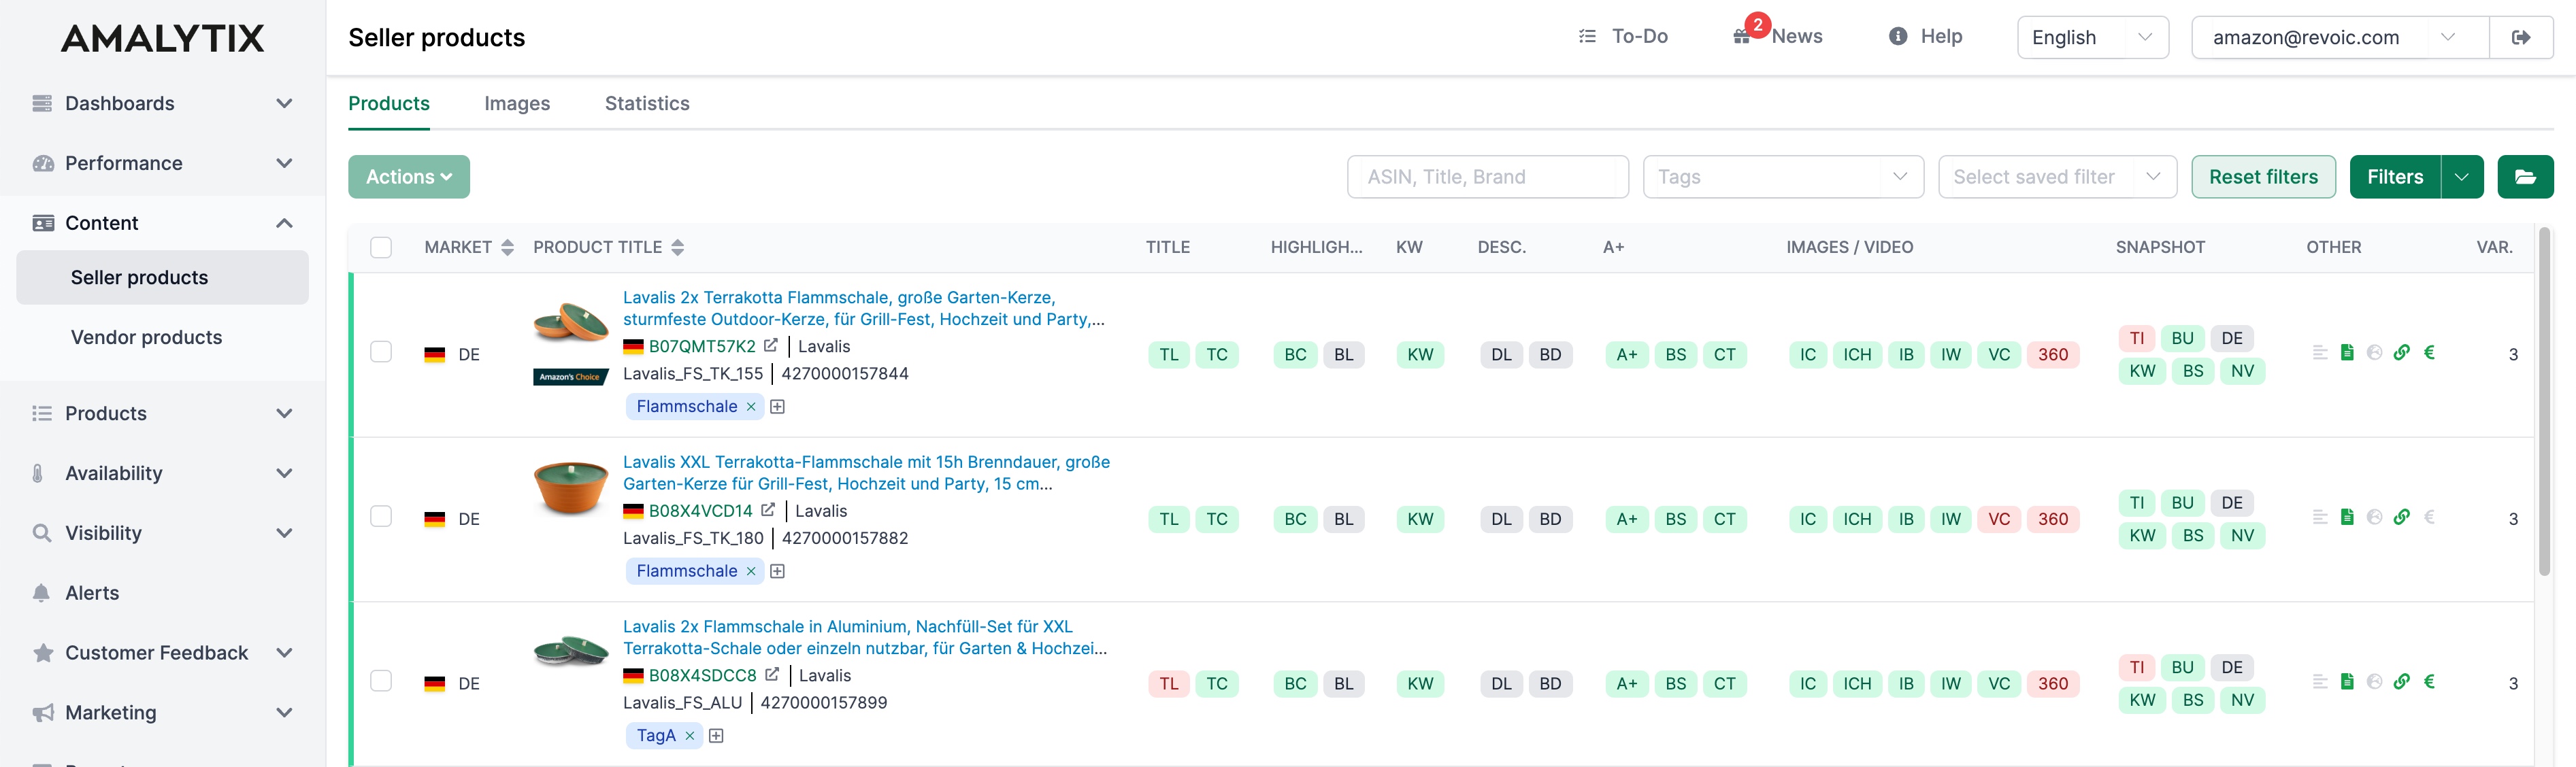
Task: Open the Select saved filter dropdown
Action: 2057,177
